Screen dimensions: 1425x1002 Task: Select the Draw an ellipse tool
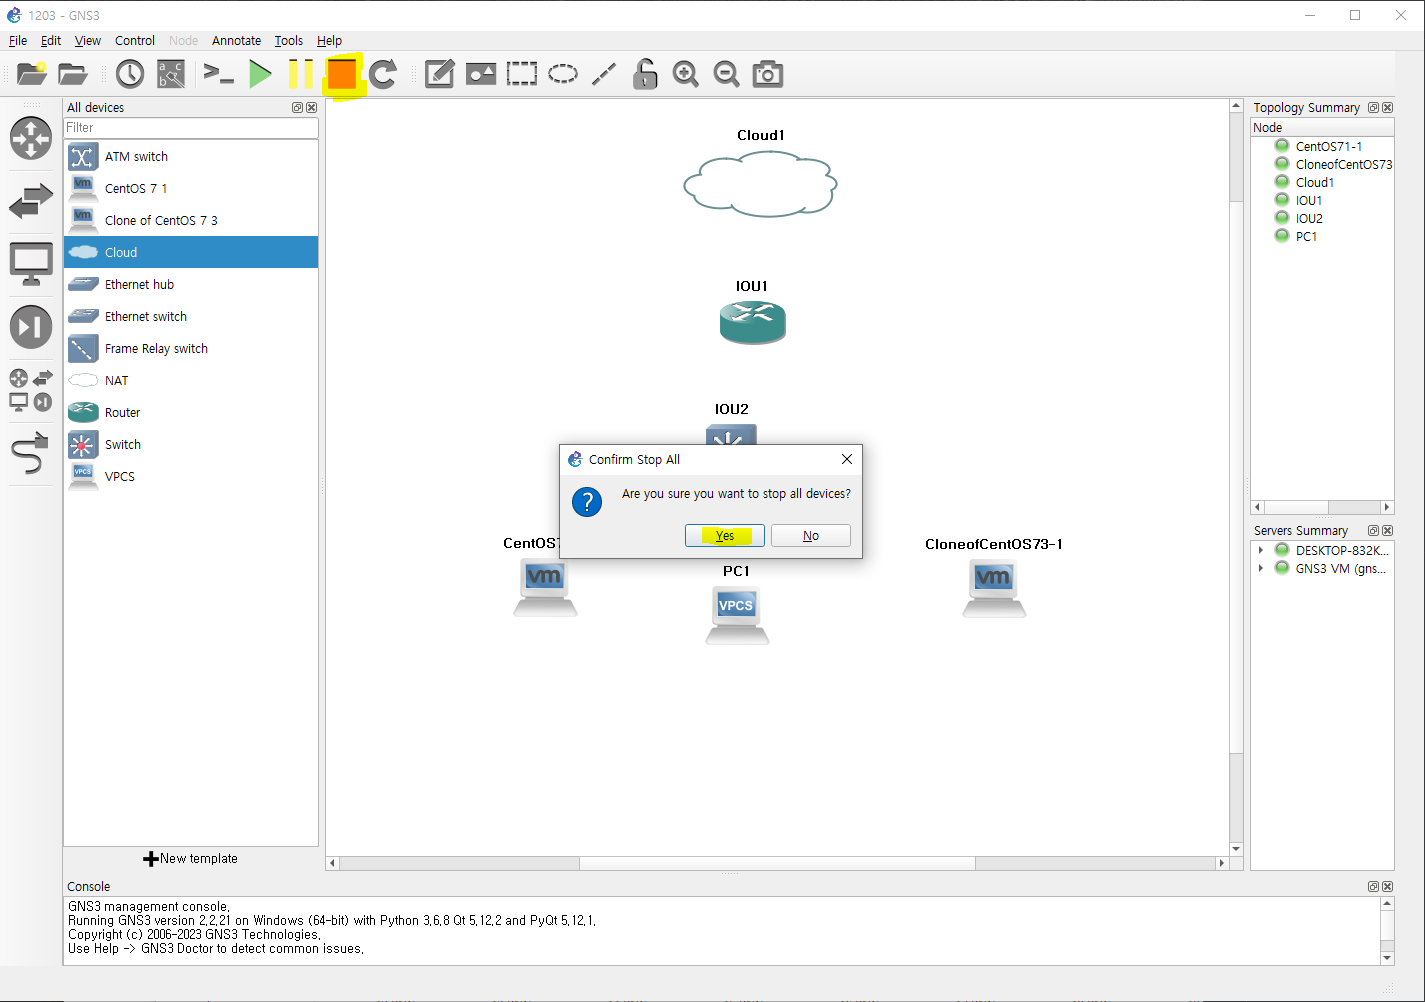(x=563, y=74)
